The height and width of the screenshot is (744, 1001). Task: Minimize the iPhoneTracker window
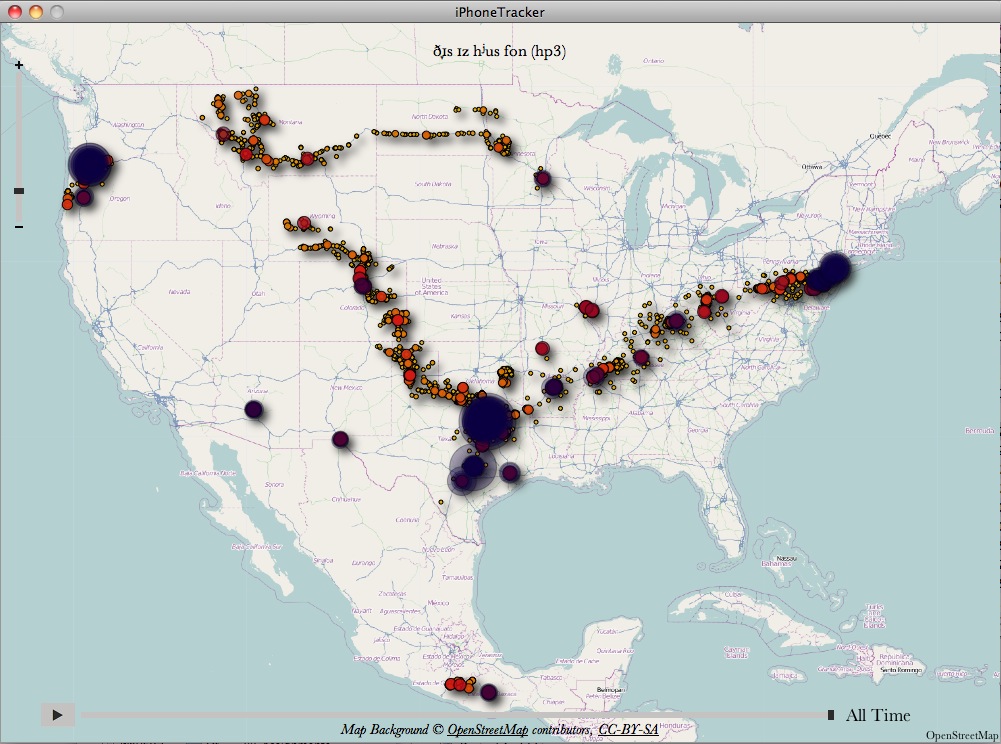35,11
